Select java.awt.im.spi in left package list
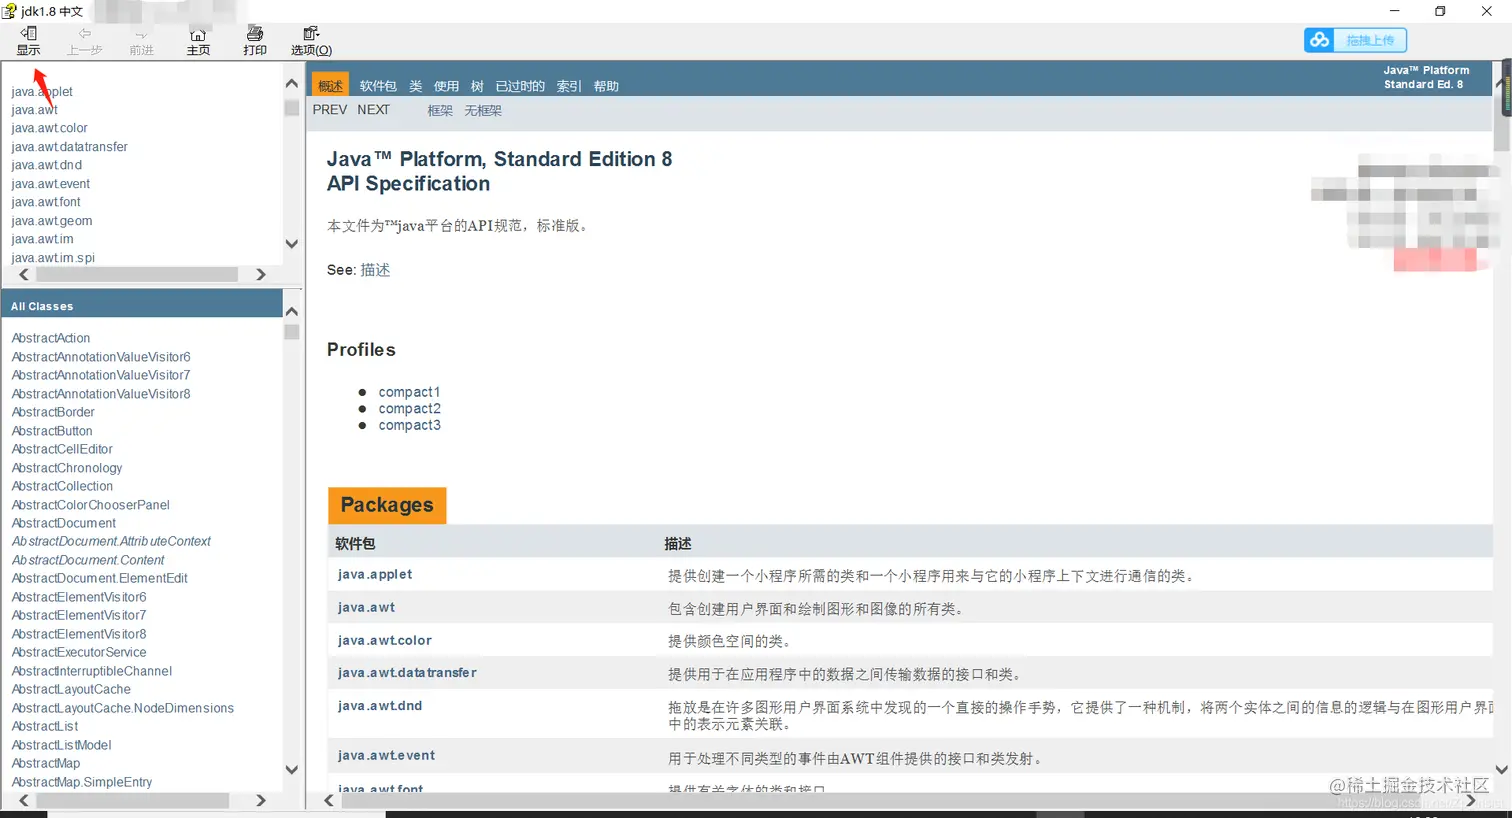This screenshot has height=818, width=1512. coord(53,258)
